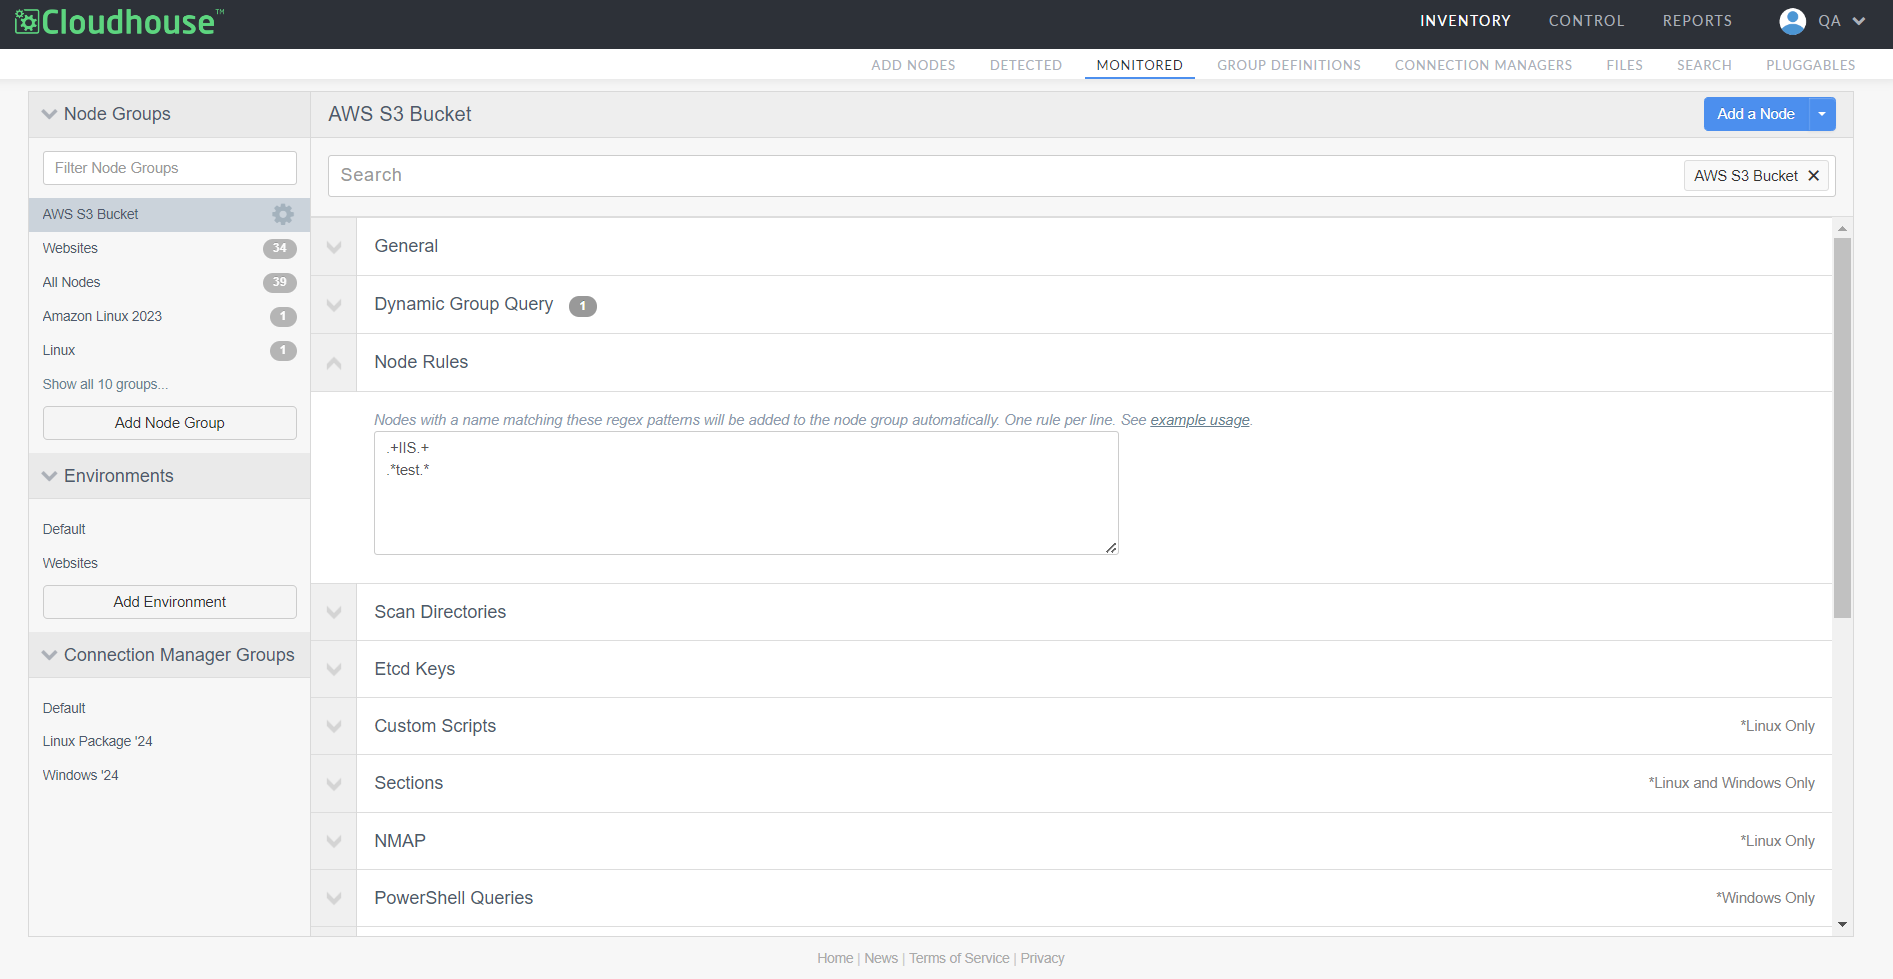Click the scrollbar up arrow
The width and height of the screenshot is (1893, 979).
(x=1842, y=228)
